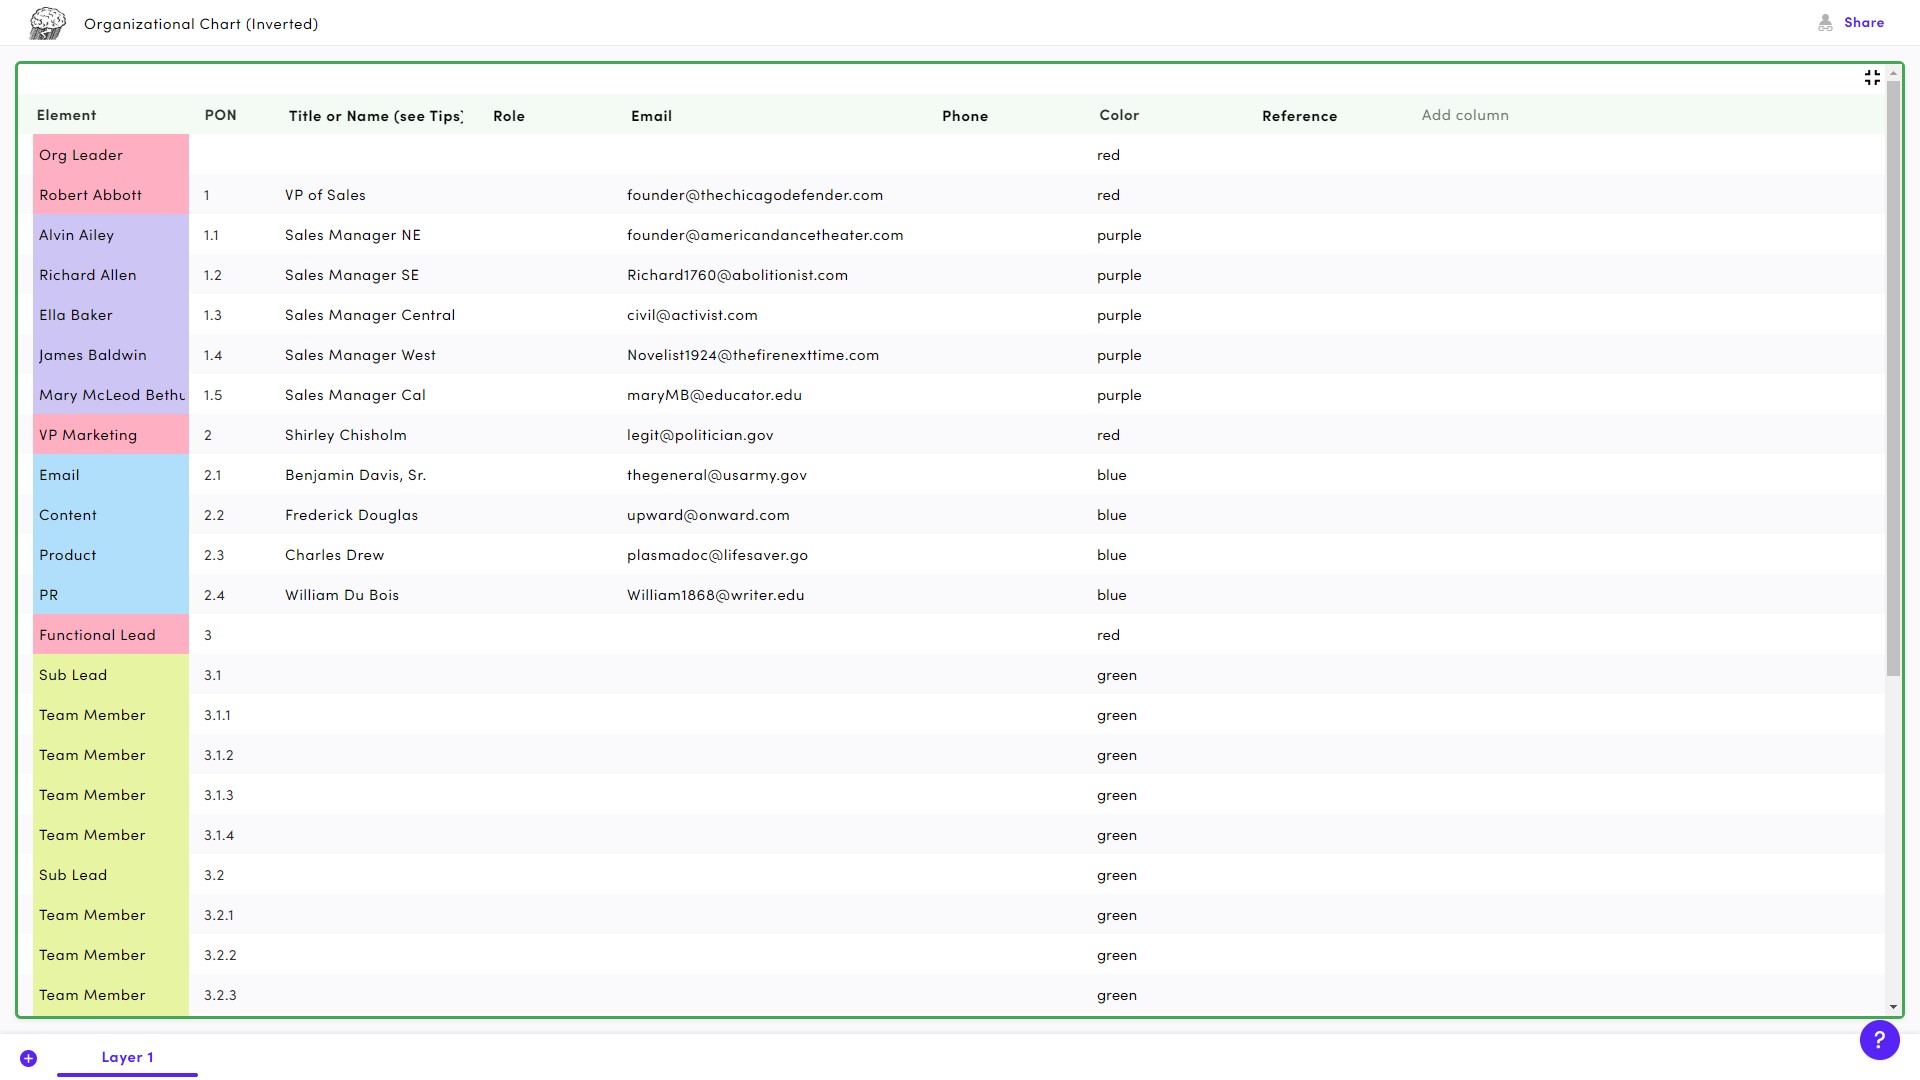Click the exit-fullscreen icon above the table
This screenshot has height=1080, width=1920.
pos(1872,77)
